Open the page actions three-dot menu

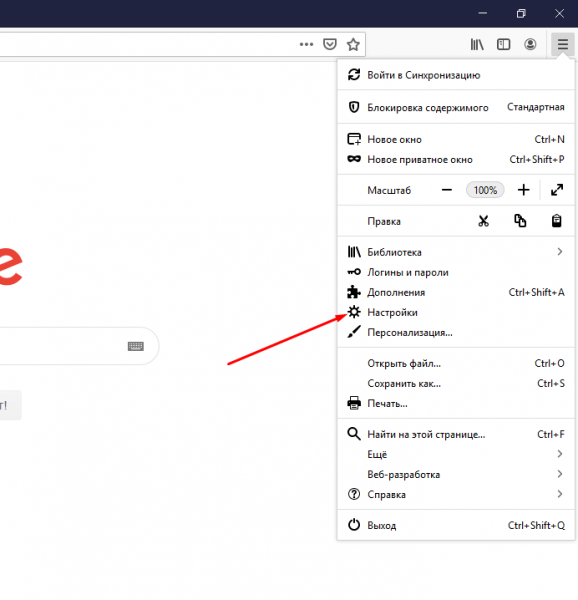(306, 44)
